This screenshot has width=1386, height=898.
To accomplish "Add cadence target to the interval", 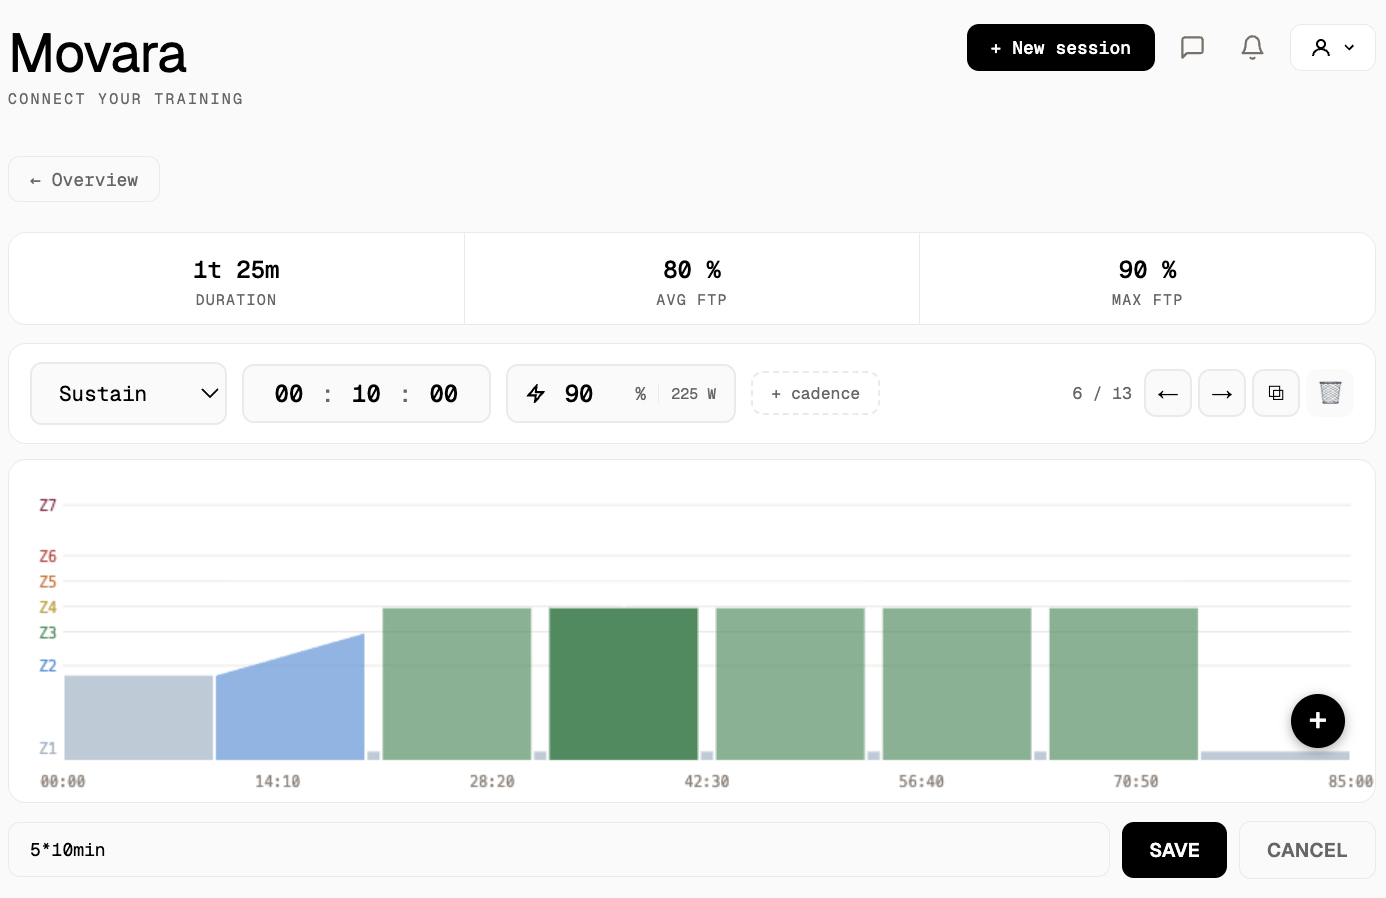I will [x=815, y=394].
